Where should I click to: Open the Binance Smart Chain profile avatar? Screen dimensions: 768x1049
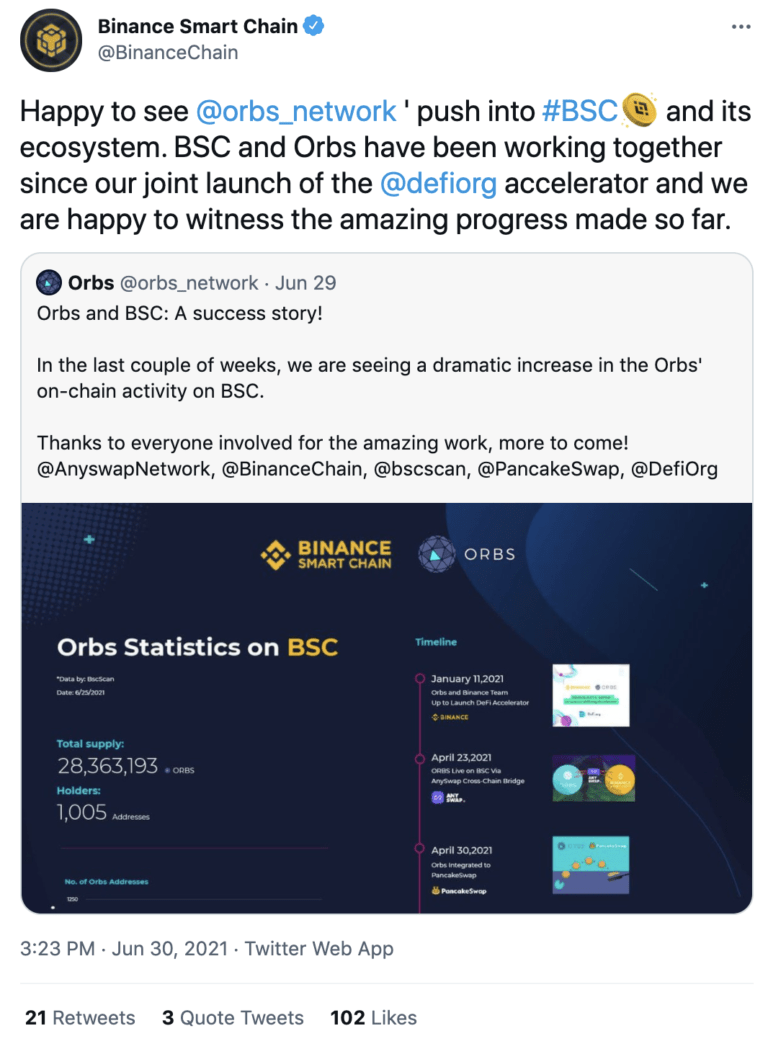coord(51,41)
